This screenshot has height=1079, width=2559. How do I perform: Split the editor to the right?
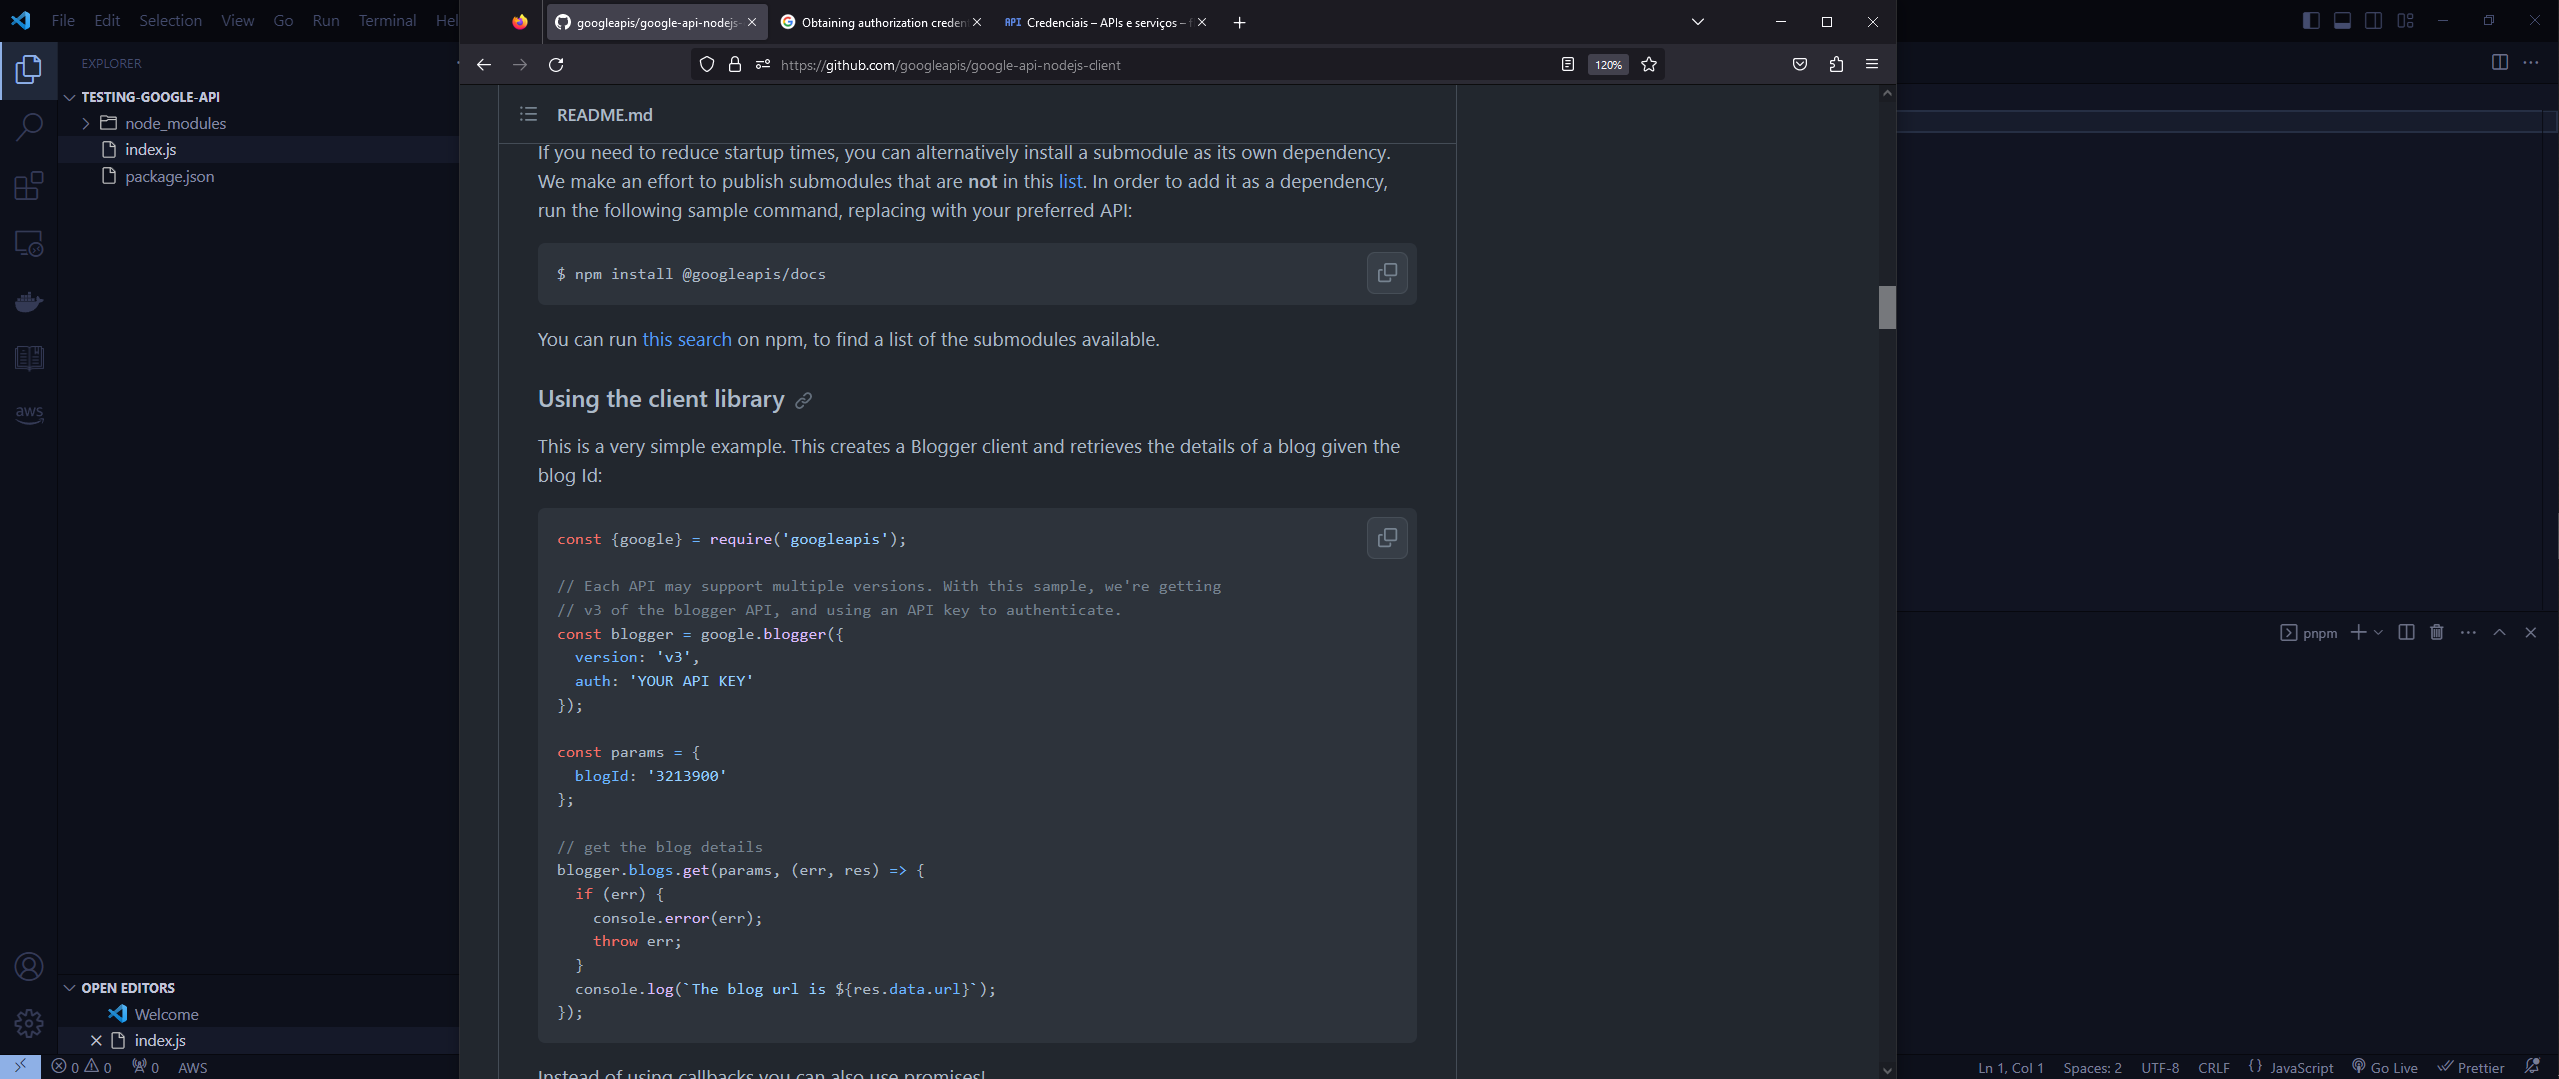2500,63
